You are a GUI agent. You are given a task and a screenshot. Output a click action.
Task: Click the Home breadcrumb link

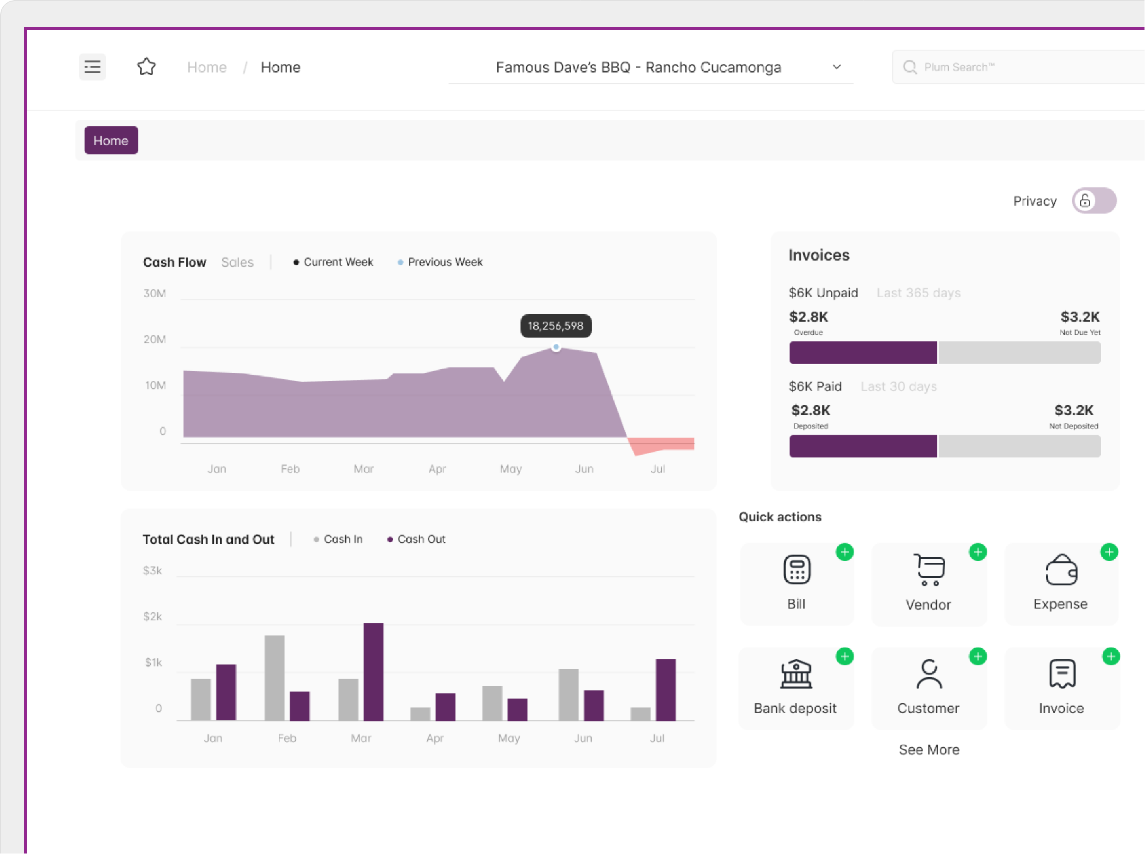click(206, 67)
